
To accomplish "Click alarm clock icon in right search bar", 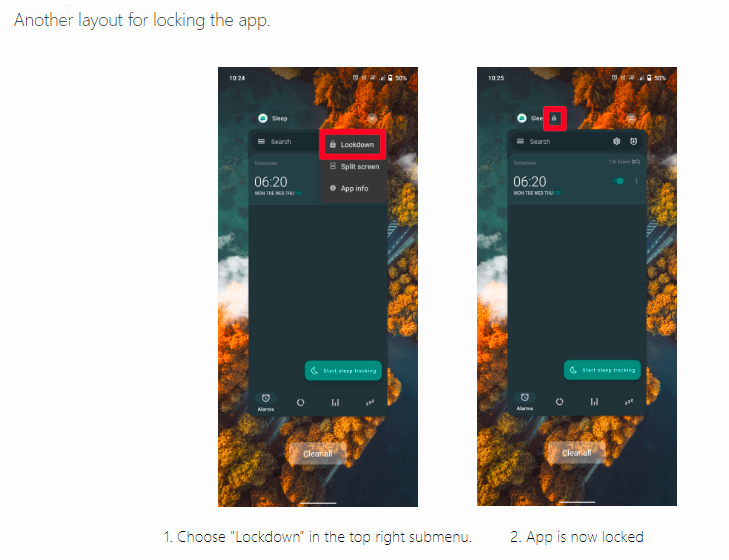I will pos(634,141).
